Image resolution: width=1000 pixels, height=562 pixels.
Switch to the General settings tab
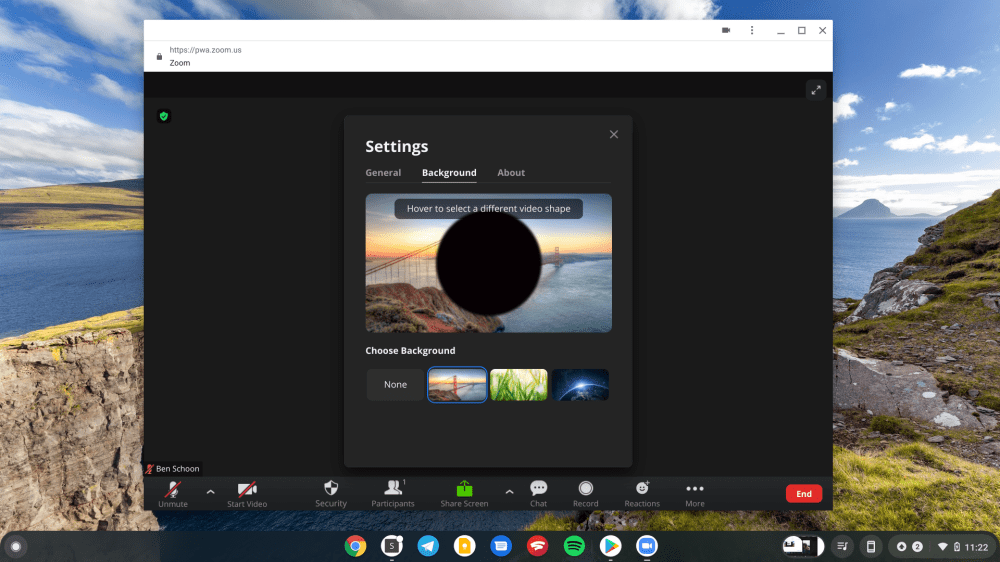[x=383, y=173]
